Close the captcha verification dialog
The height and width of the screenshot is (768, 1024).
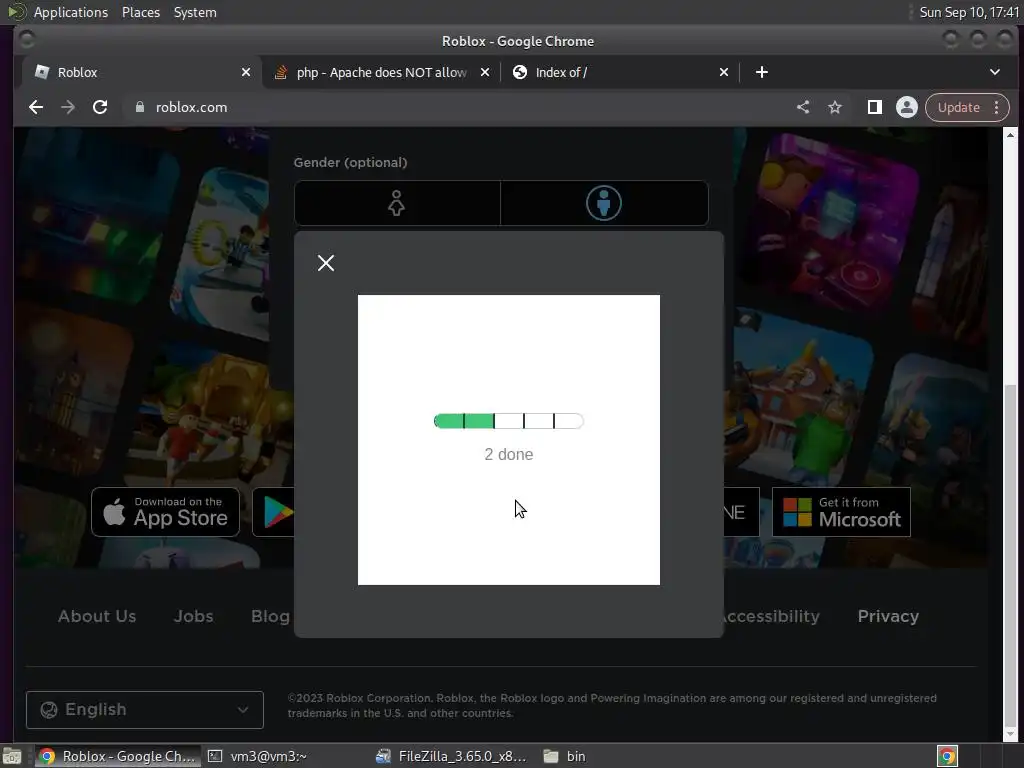pyautogui.click(x=326, y=263)
